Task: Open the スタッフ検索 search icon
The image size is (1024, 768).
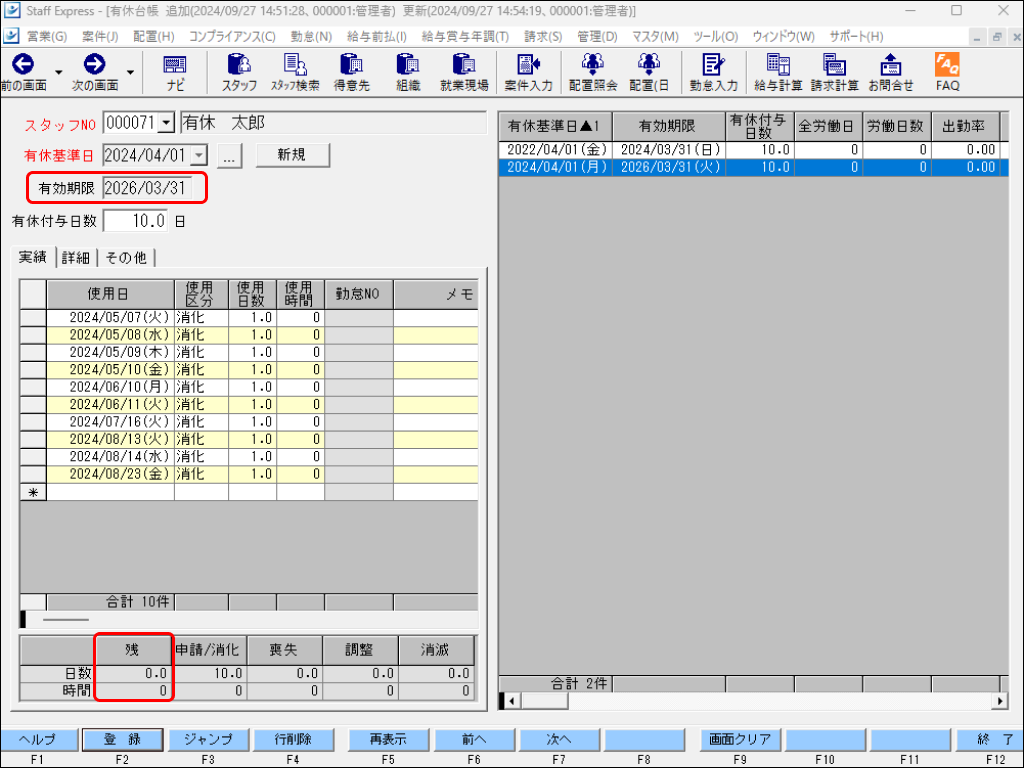Action: (x=295, y=72)
